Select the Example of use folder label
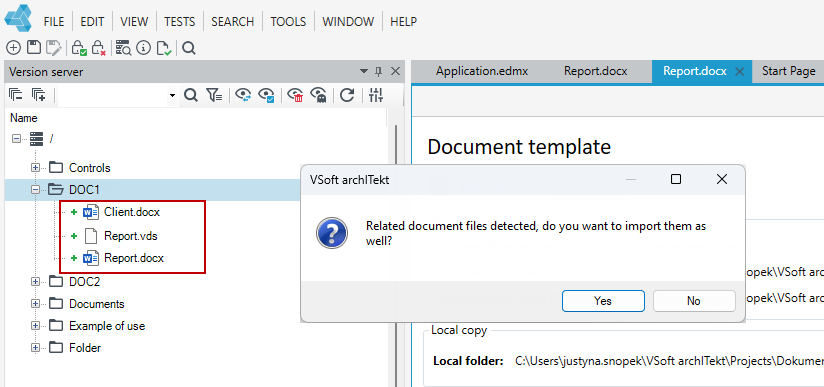The height and width of the screenshot is (387, 824). (x=107, y=326)
